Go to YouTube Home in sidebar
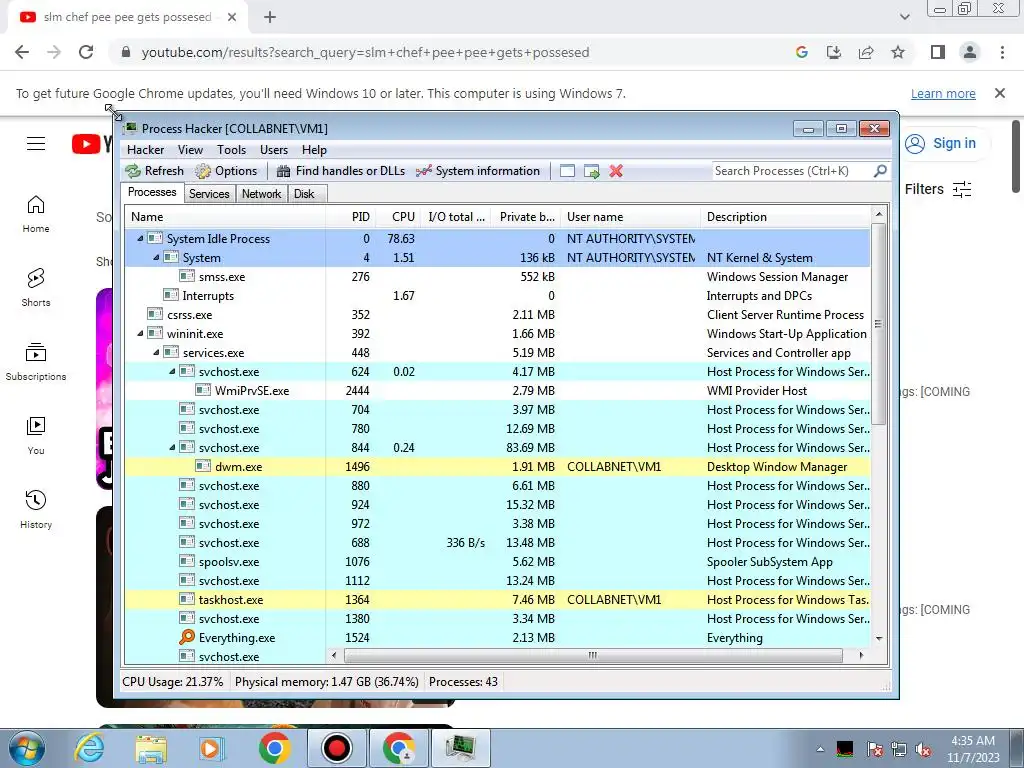The height and width of the screenshot is (768, 1024). click(36, 214)
